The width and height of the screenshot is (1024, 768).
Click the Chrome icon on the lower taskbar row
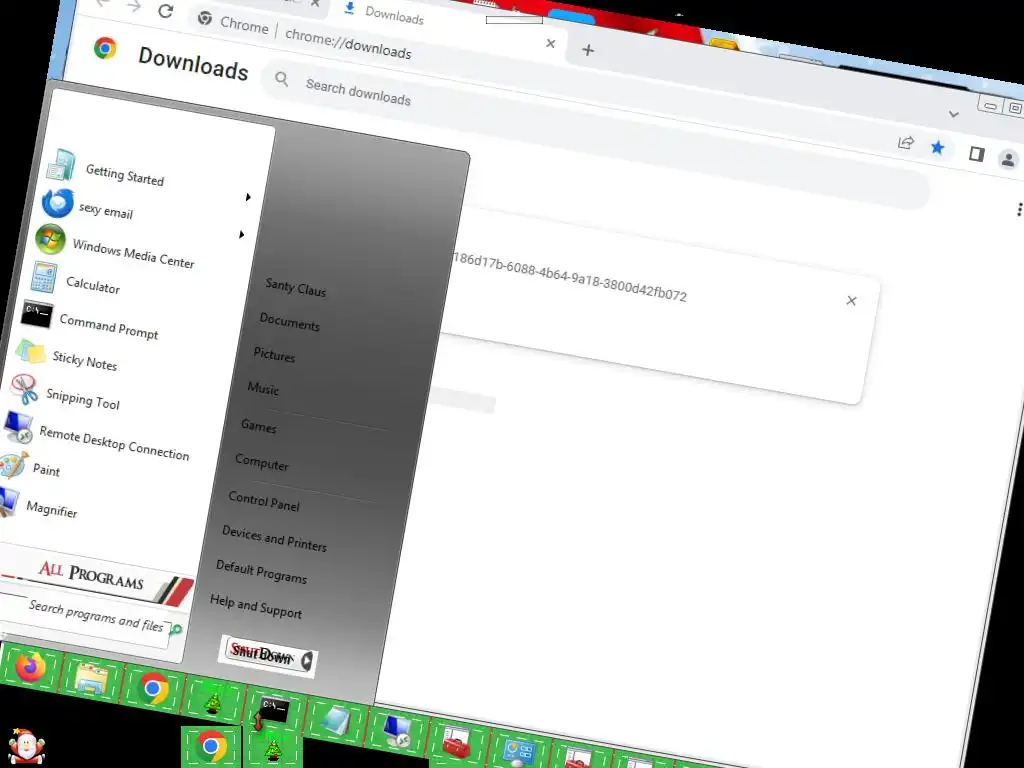(211, 746)
